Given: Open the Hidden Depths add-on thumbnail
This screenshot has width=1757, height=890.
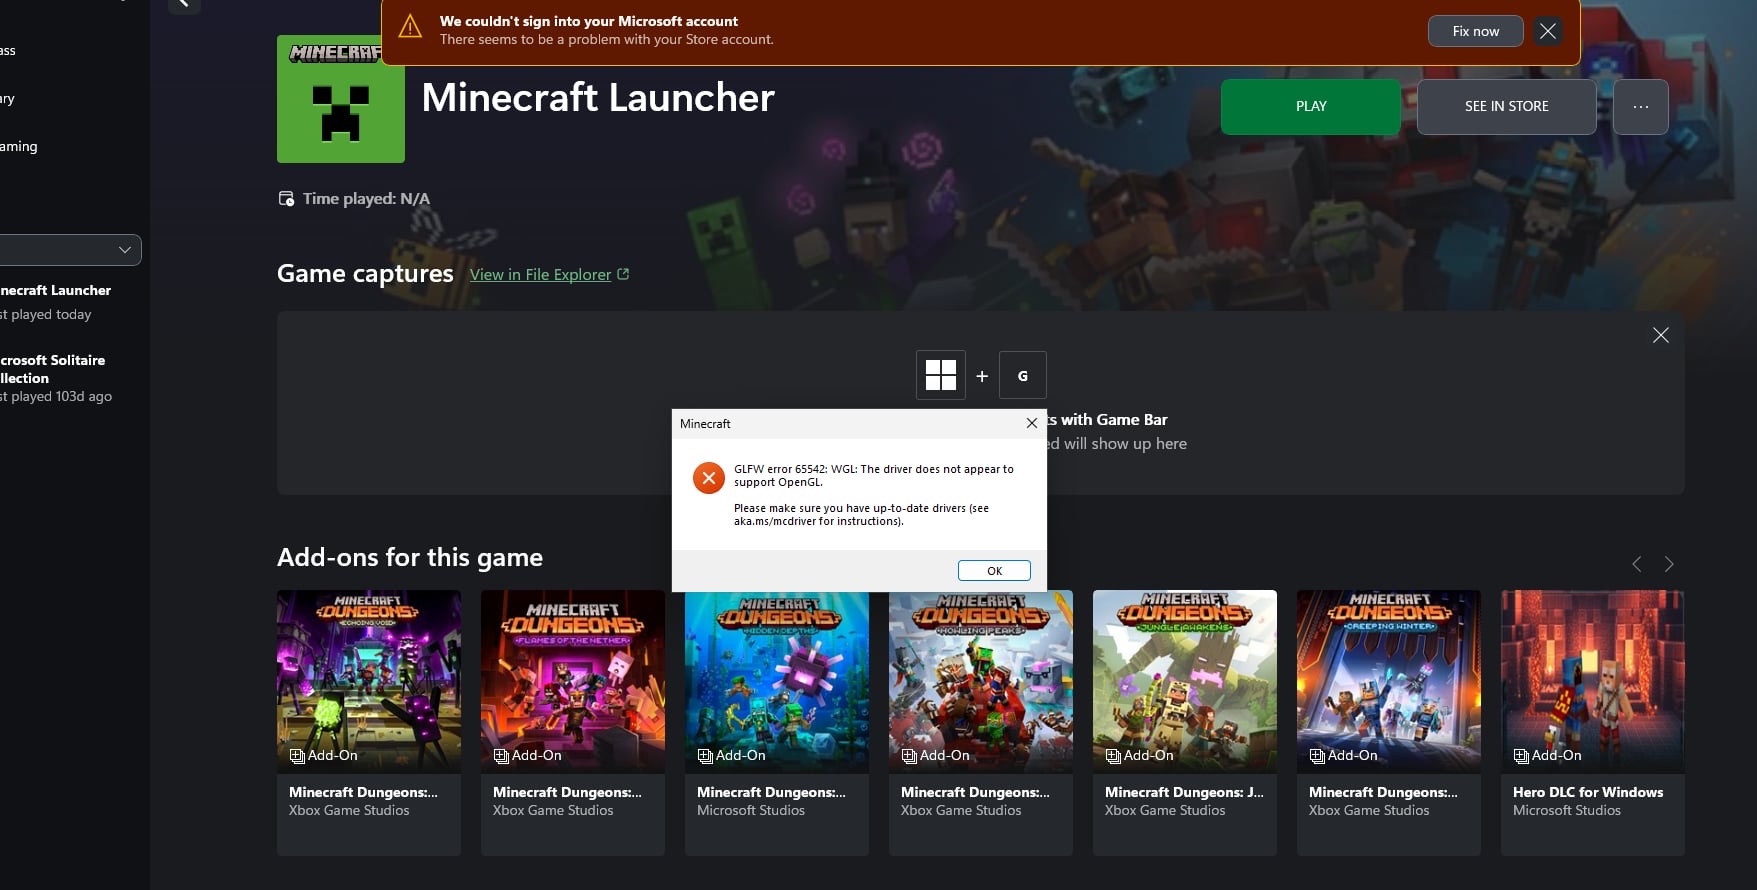Looking at the screenshot, I should click(x=777, y=682).
